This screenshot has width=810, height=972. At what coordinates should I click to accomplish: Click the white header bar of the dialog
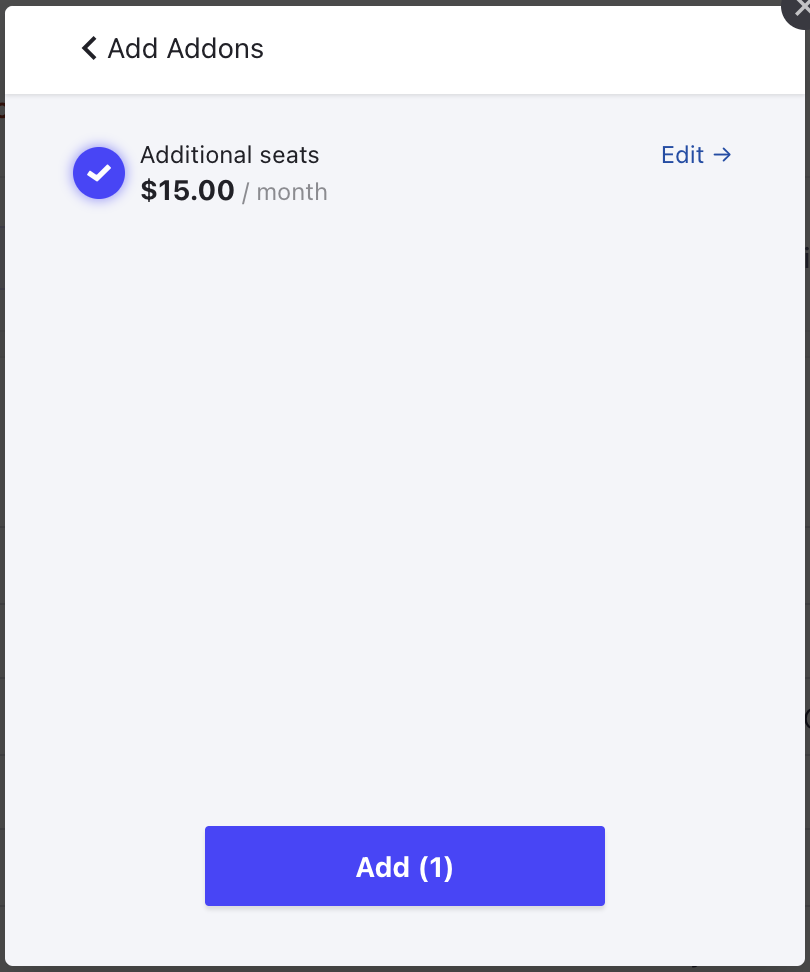(x=500, y=48)
